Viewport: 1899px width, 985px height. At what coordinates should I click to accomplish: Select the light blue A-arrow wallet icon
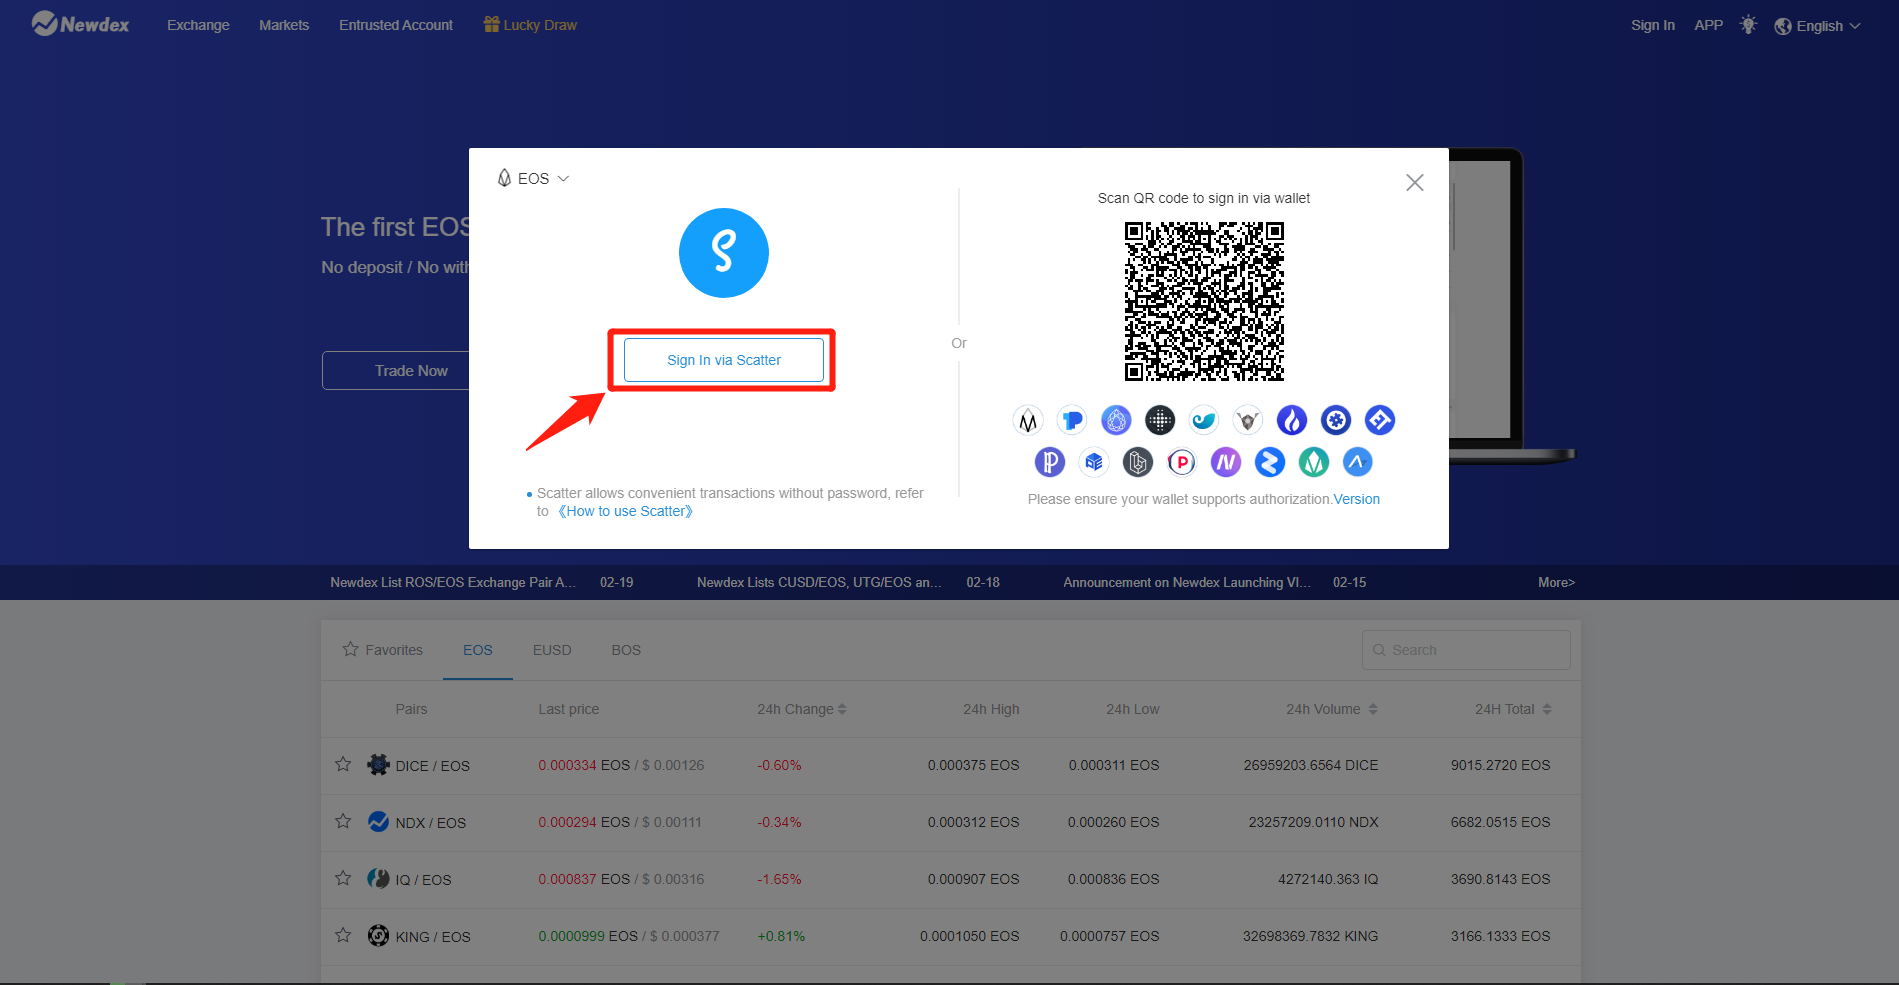(x=1358, y=462)
